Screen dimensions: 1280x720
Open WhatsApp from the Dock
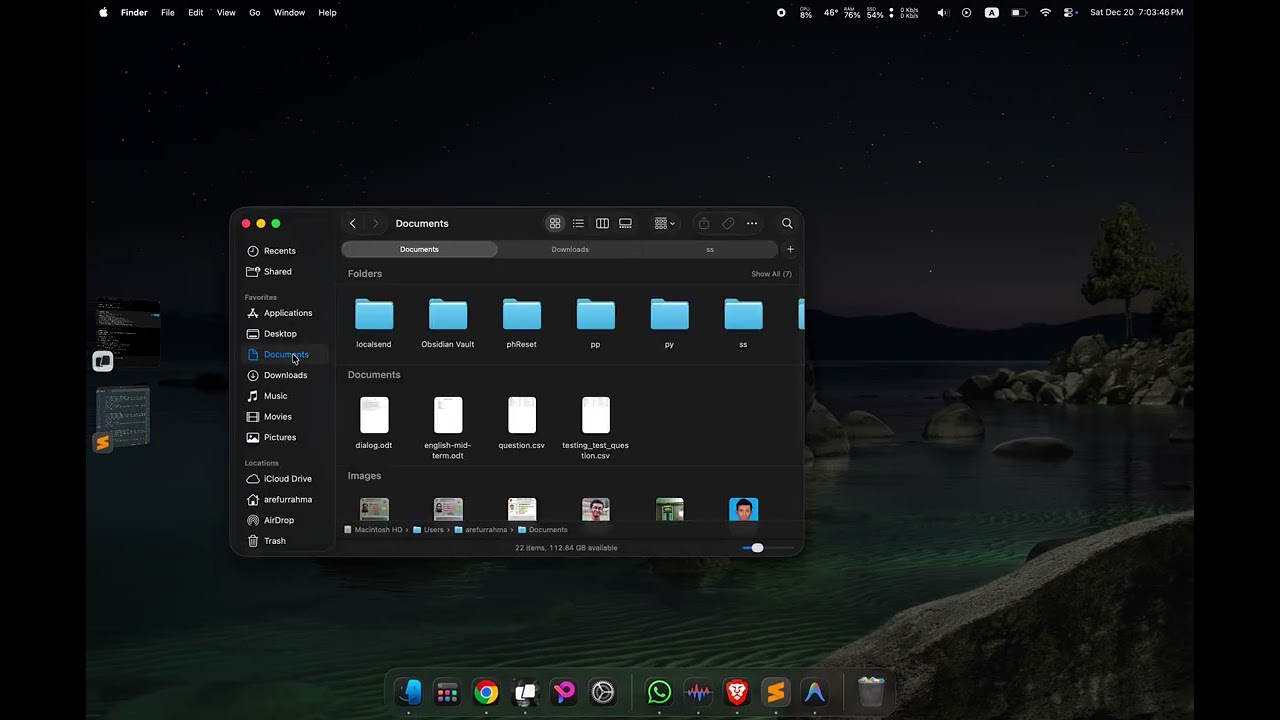(659, 692)
